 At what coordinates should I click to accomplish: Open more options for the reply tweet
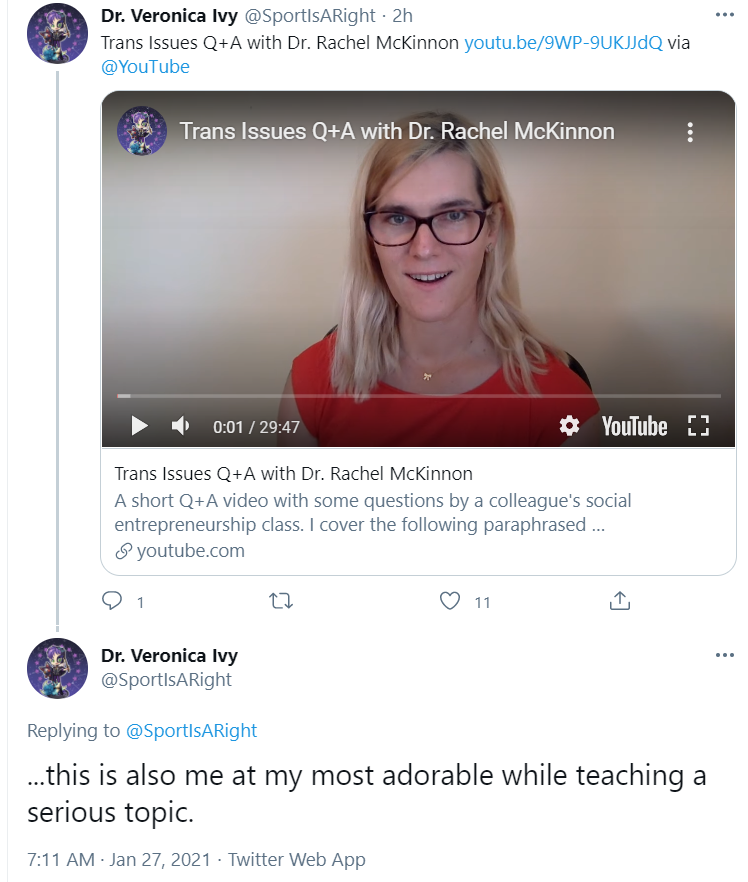[725, 655]
